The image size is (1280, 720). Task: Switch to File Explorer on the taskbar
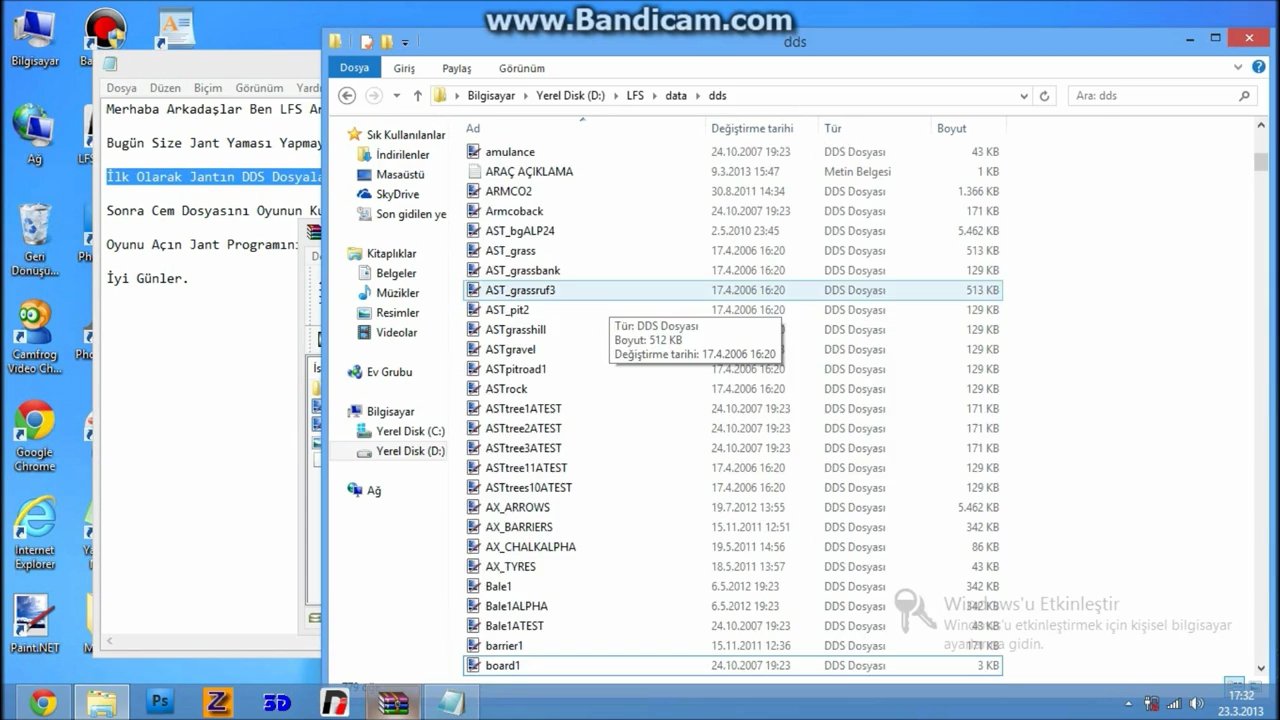click(101, 702)
